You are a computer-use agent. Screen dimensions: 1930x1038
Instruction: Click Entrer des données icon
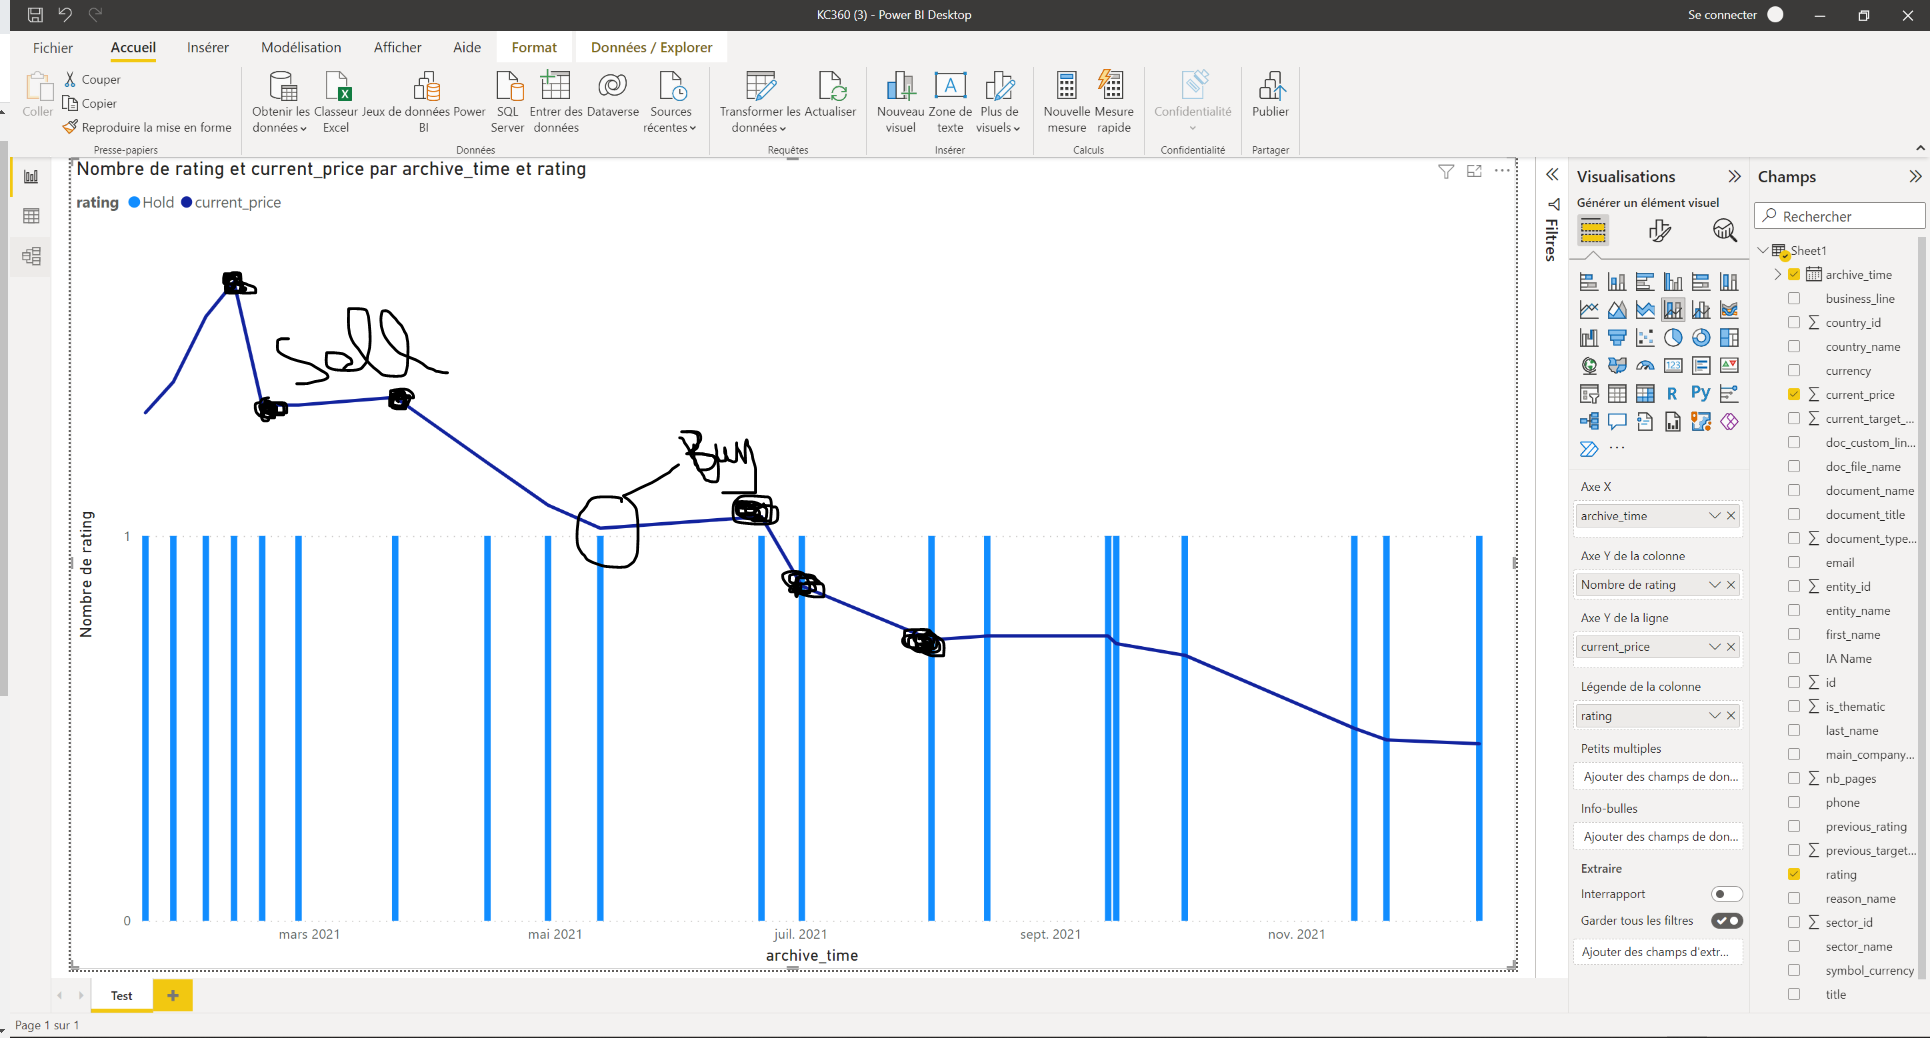(555, 87)
